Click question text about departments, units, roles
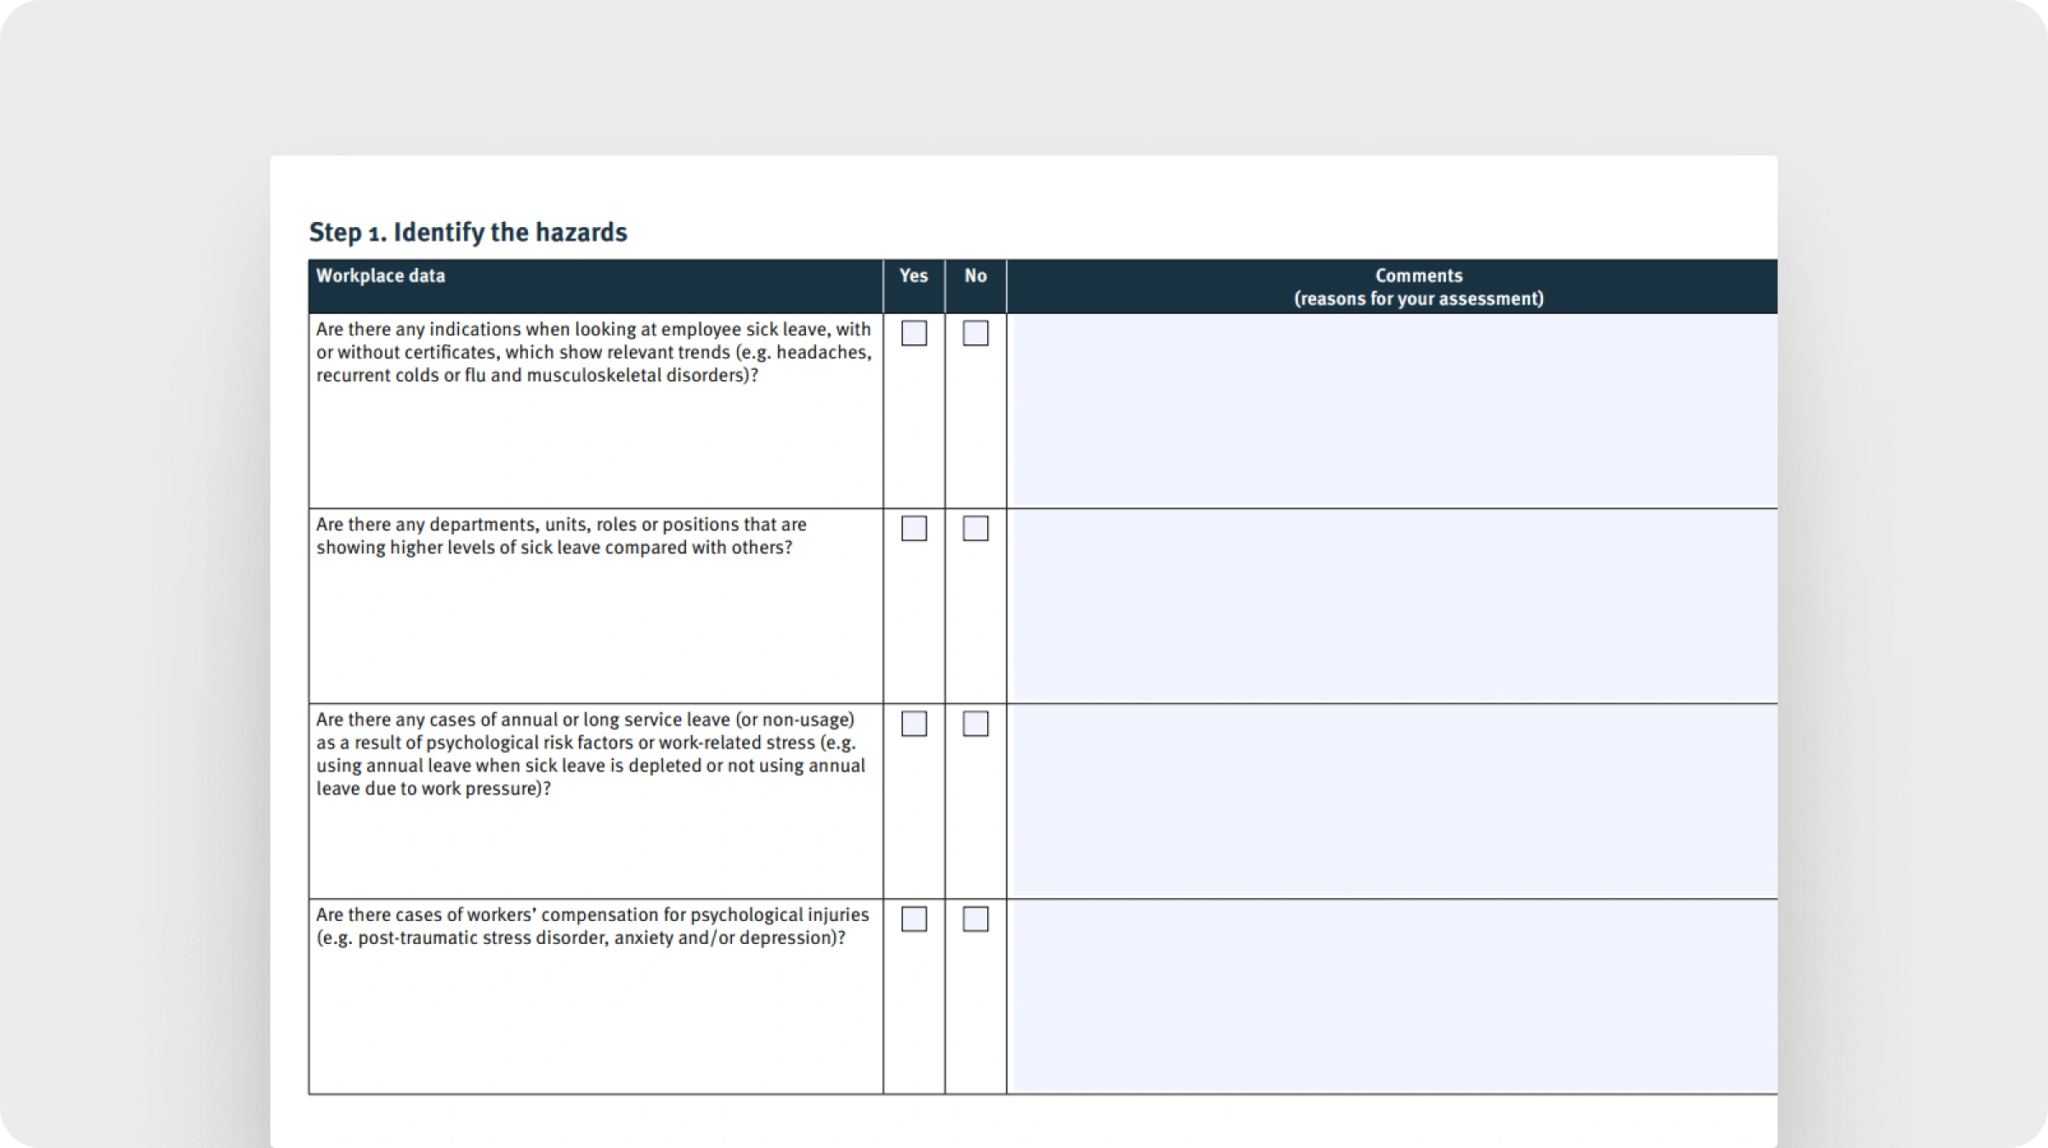This screenshot has height=1148, width=2048. coord(561,536)
